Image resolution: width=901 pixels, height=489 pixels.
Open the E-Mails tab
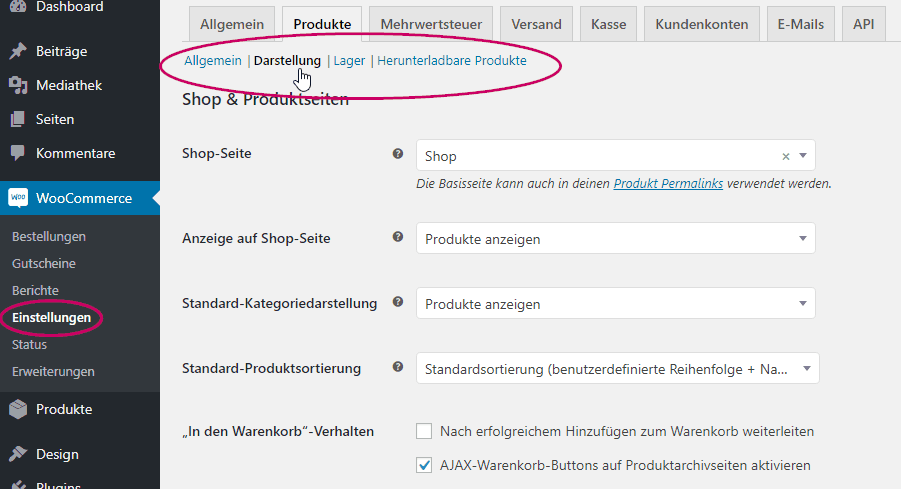[x=800, y=24]
